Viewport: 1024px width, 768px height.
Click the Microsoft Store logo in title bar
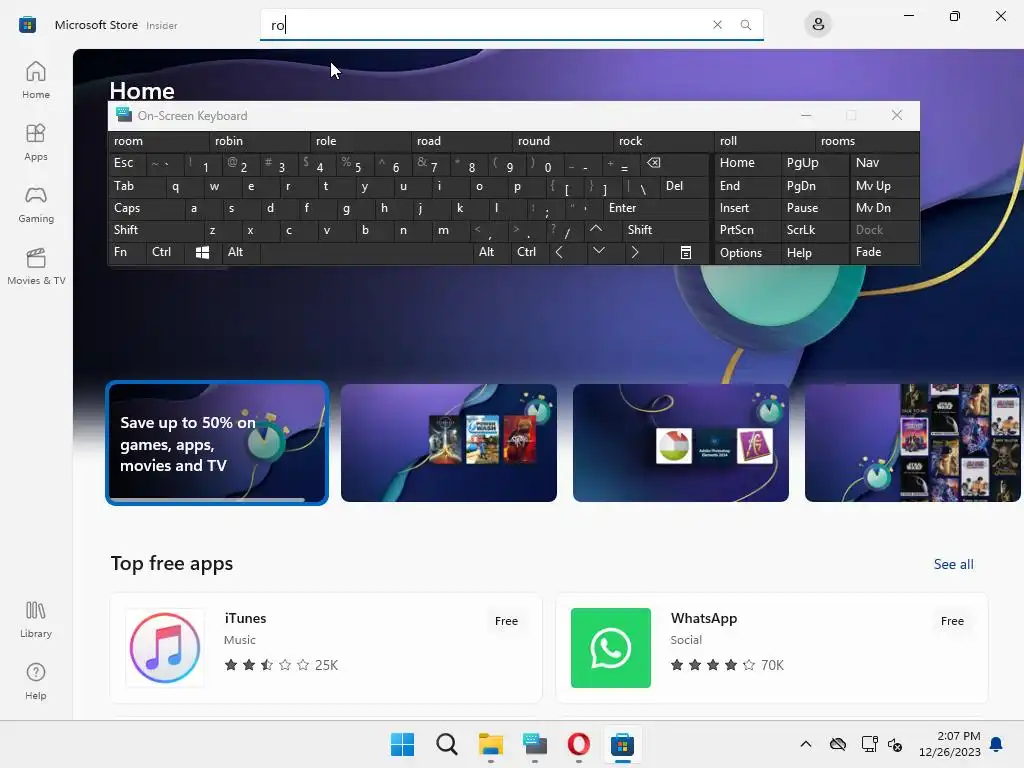click(x=27, y=25)
